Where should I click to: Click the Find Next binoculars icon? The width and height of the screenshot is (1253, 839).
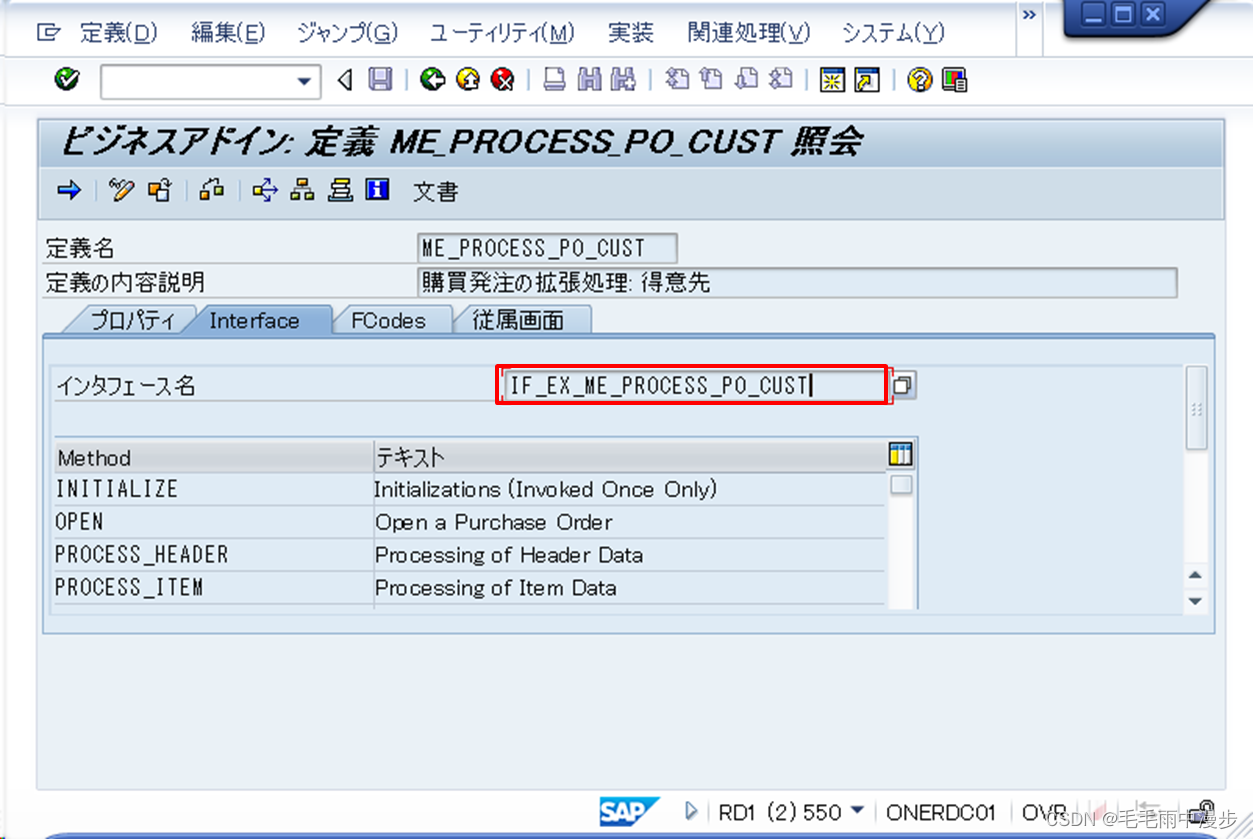coord(624,80)
